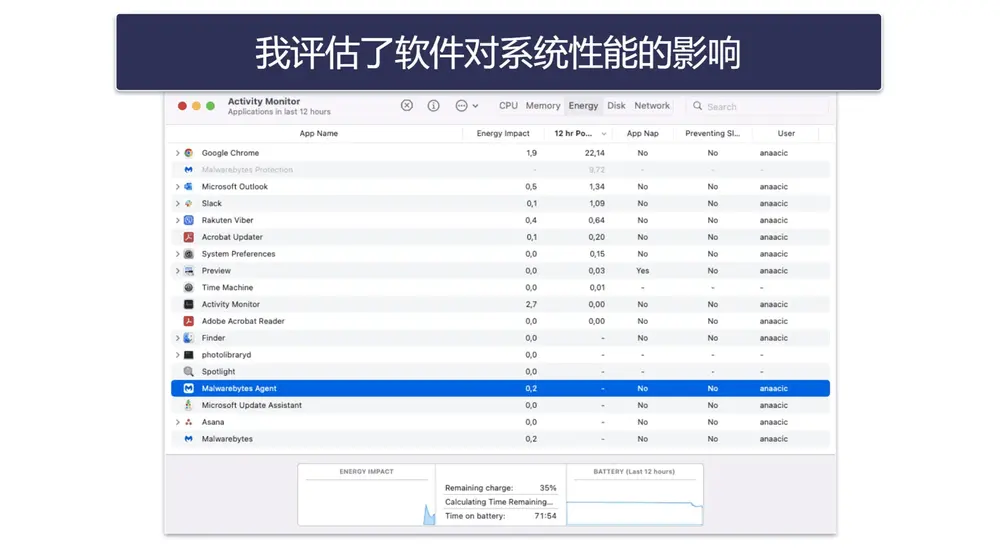
Task: Expand the Google Chrome row
Action: pyautogui.click(x=177, y=153)
